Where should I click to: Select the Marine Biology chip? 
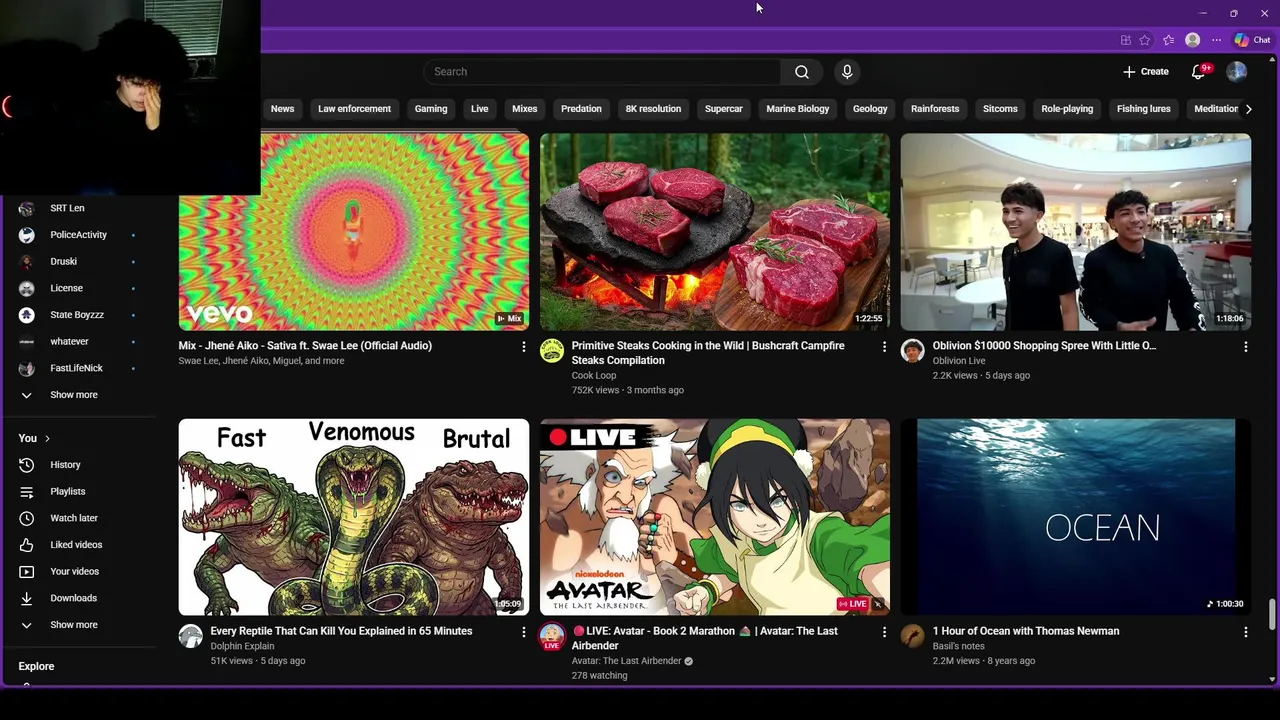(x=798, y=109)
